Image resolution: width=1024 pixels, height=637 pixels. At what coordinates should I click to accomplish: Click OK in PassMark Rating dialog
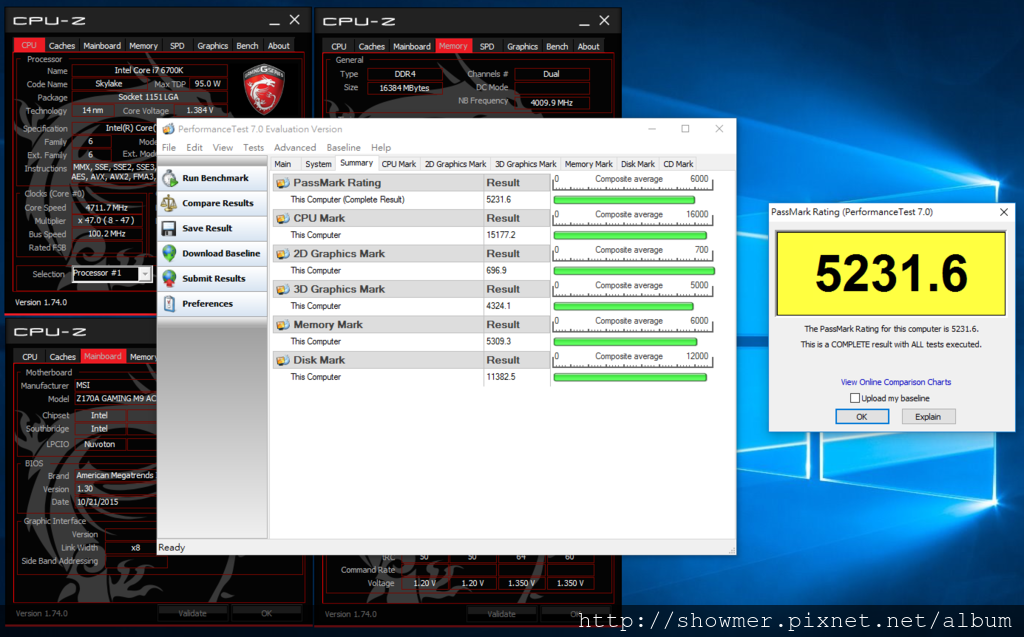click(862, 417)
